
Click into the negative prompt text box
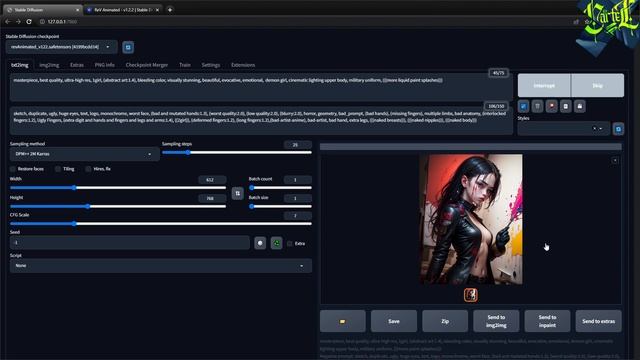261,121
